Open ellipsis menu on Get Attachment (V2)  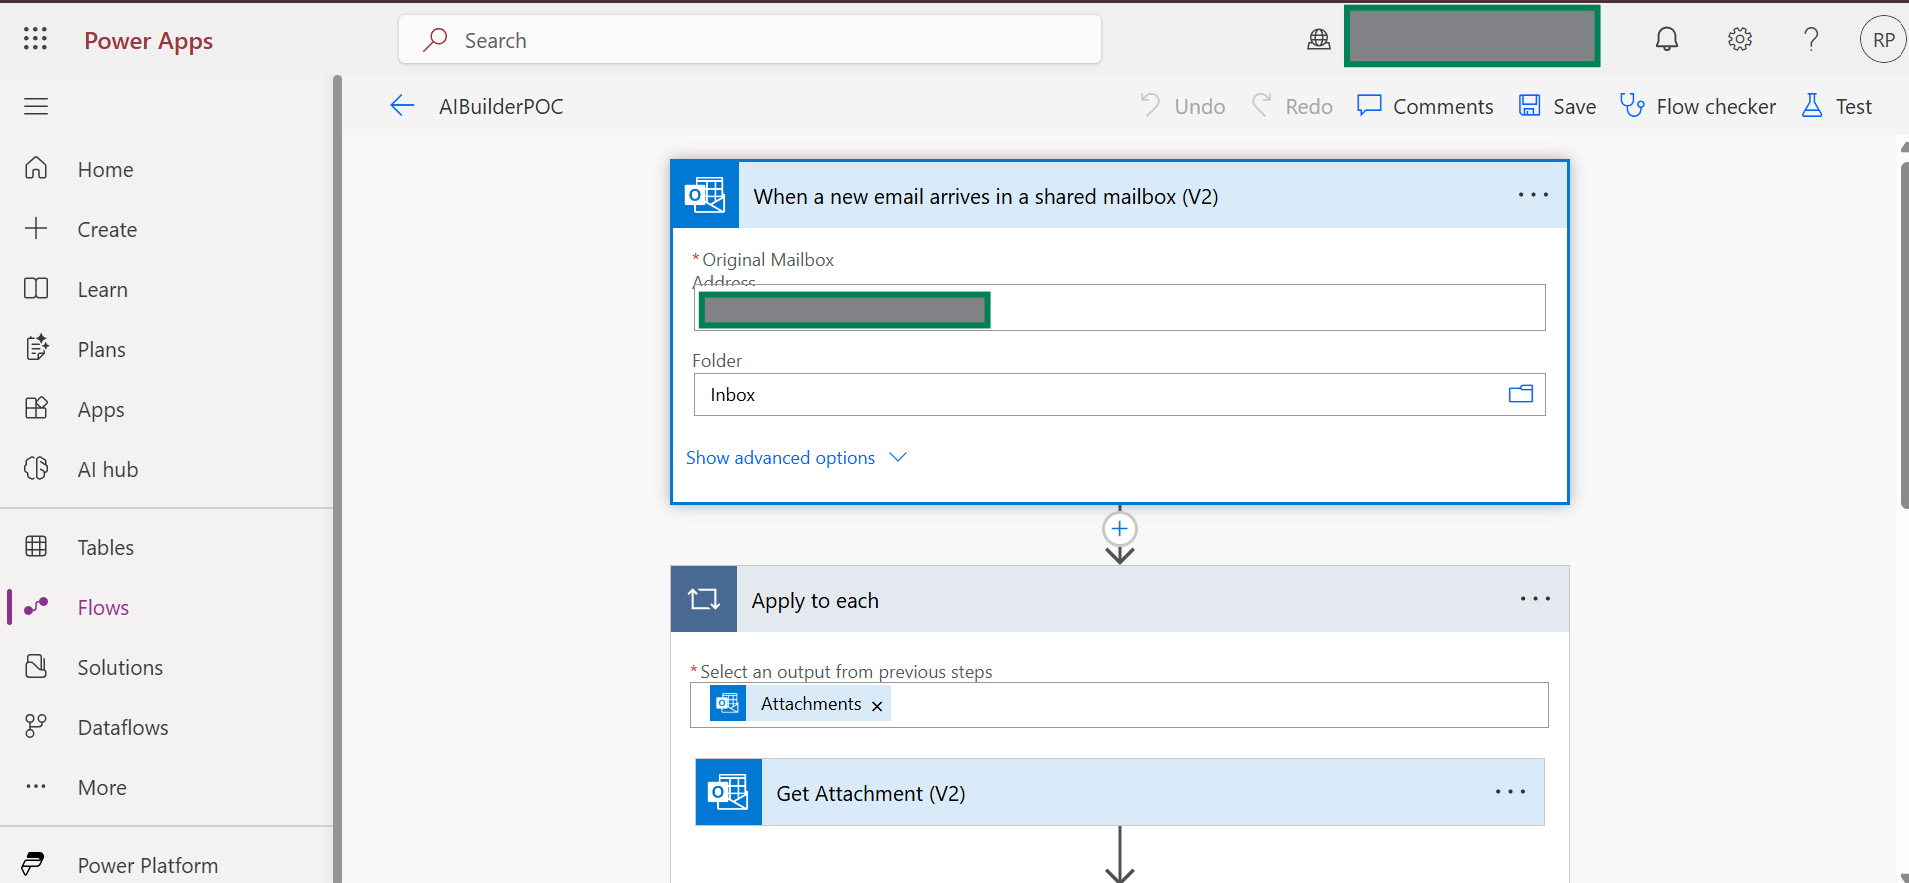(1509, 792)
